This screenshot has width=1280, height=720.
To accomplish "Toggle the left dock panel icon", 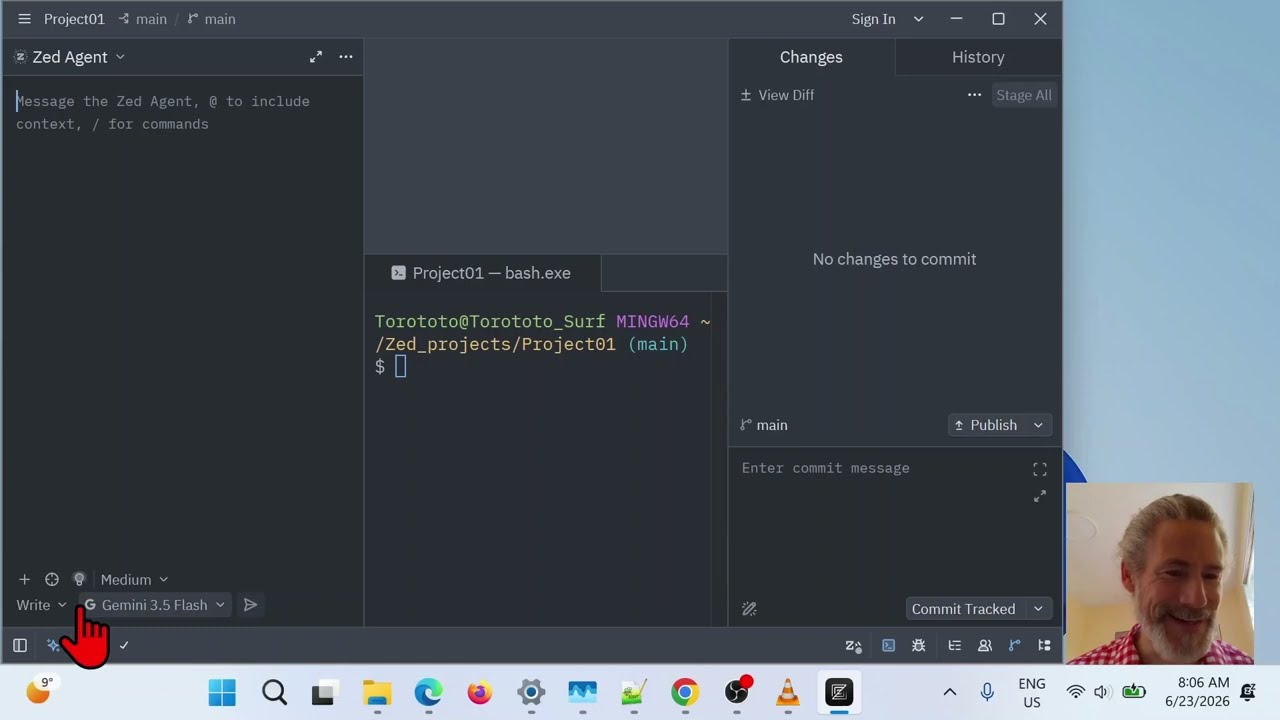I will pos(20,646).
